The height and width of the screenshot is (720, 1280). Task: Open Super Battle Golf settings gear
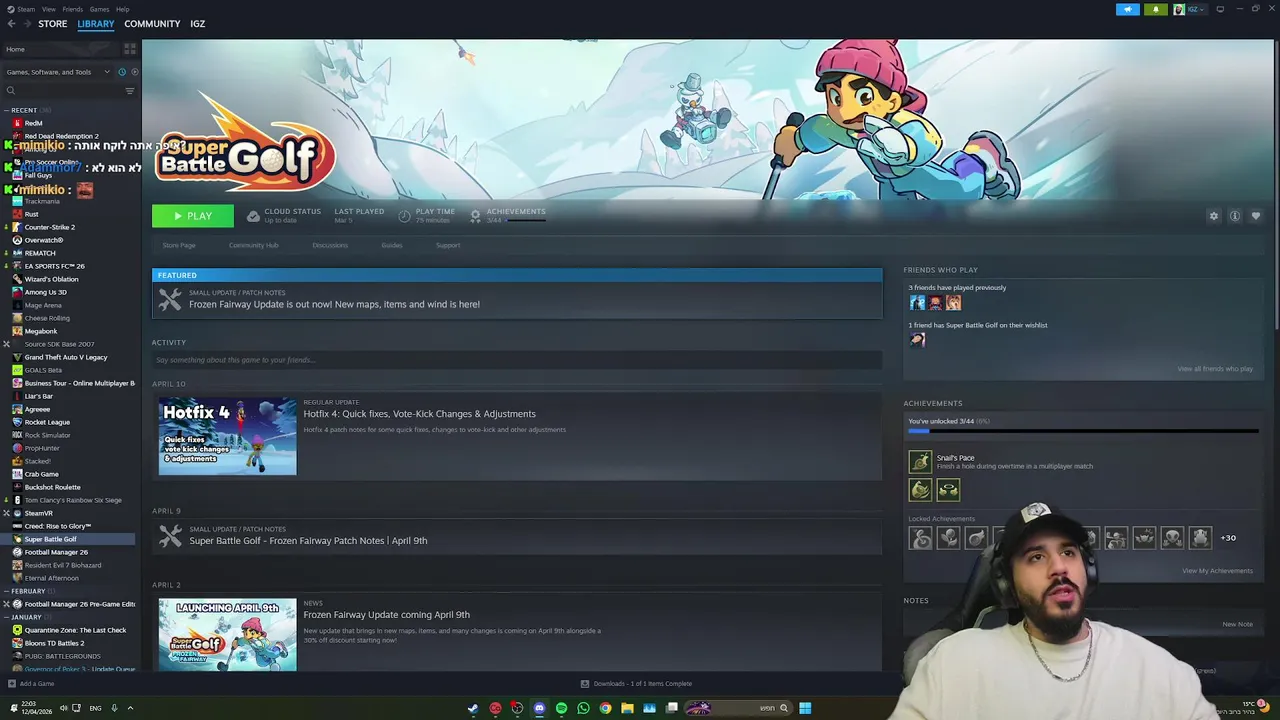click(1214, 216)
